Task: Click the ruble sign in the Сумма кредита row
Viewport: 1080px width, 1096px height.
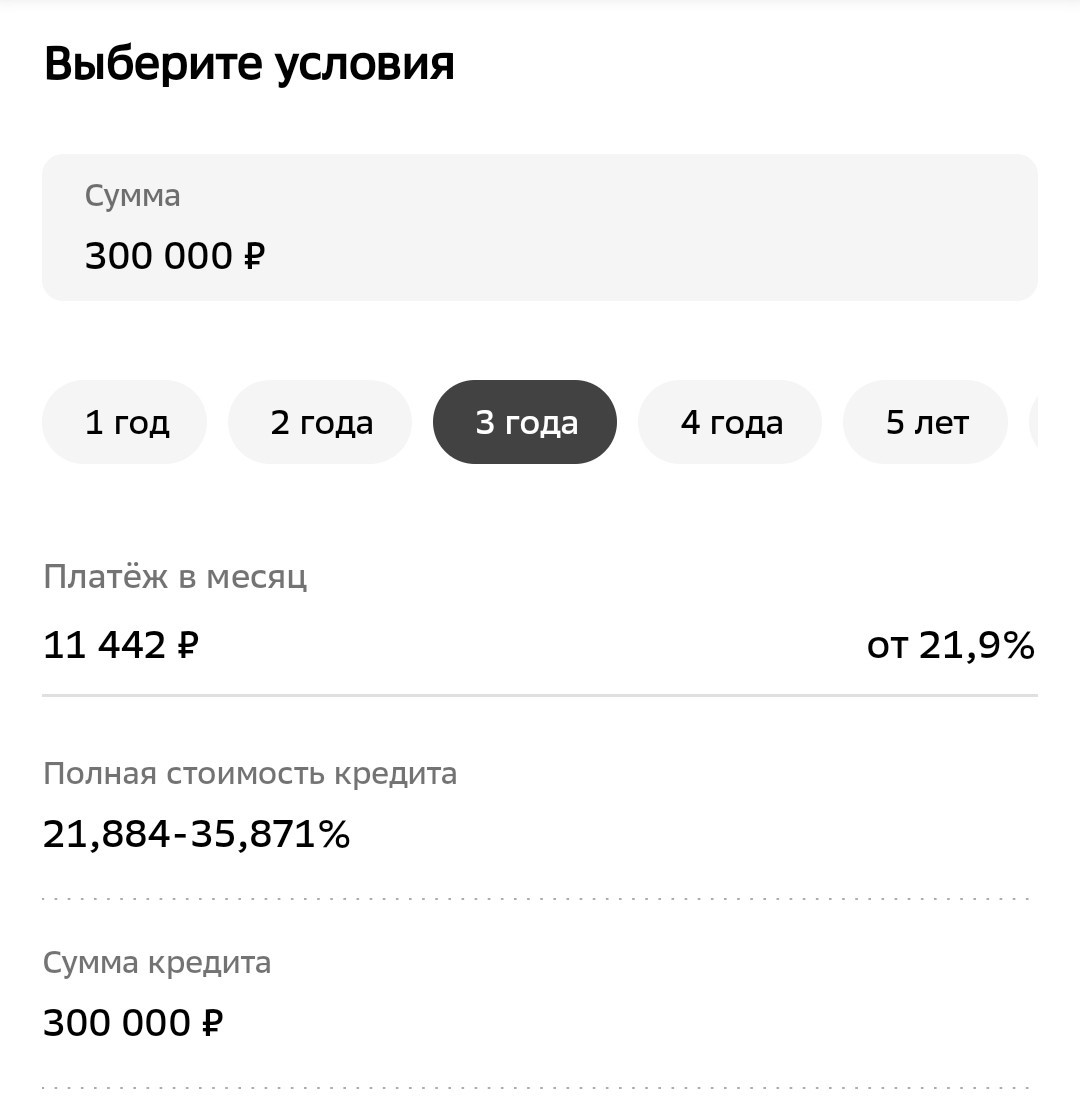Action: pyautogui.click(x=213, y=1023)
